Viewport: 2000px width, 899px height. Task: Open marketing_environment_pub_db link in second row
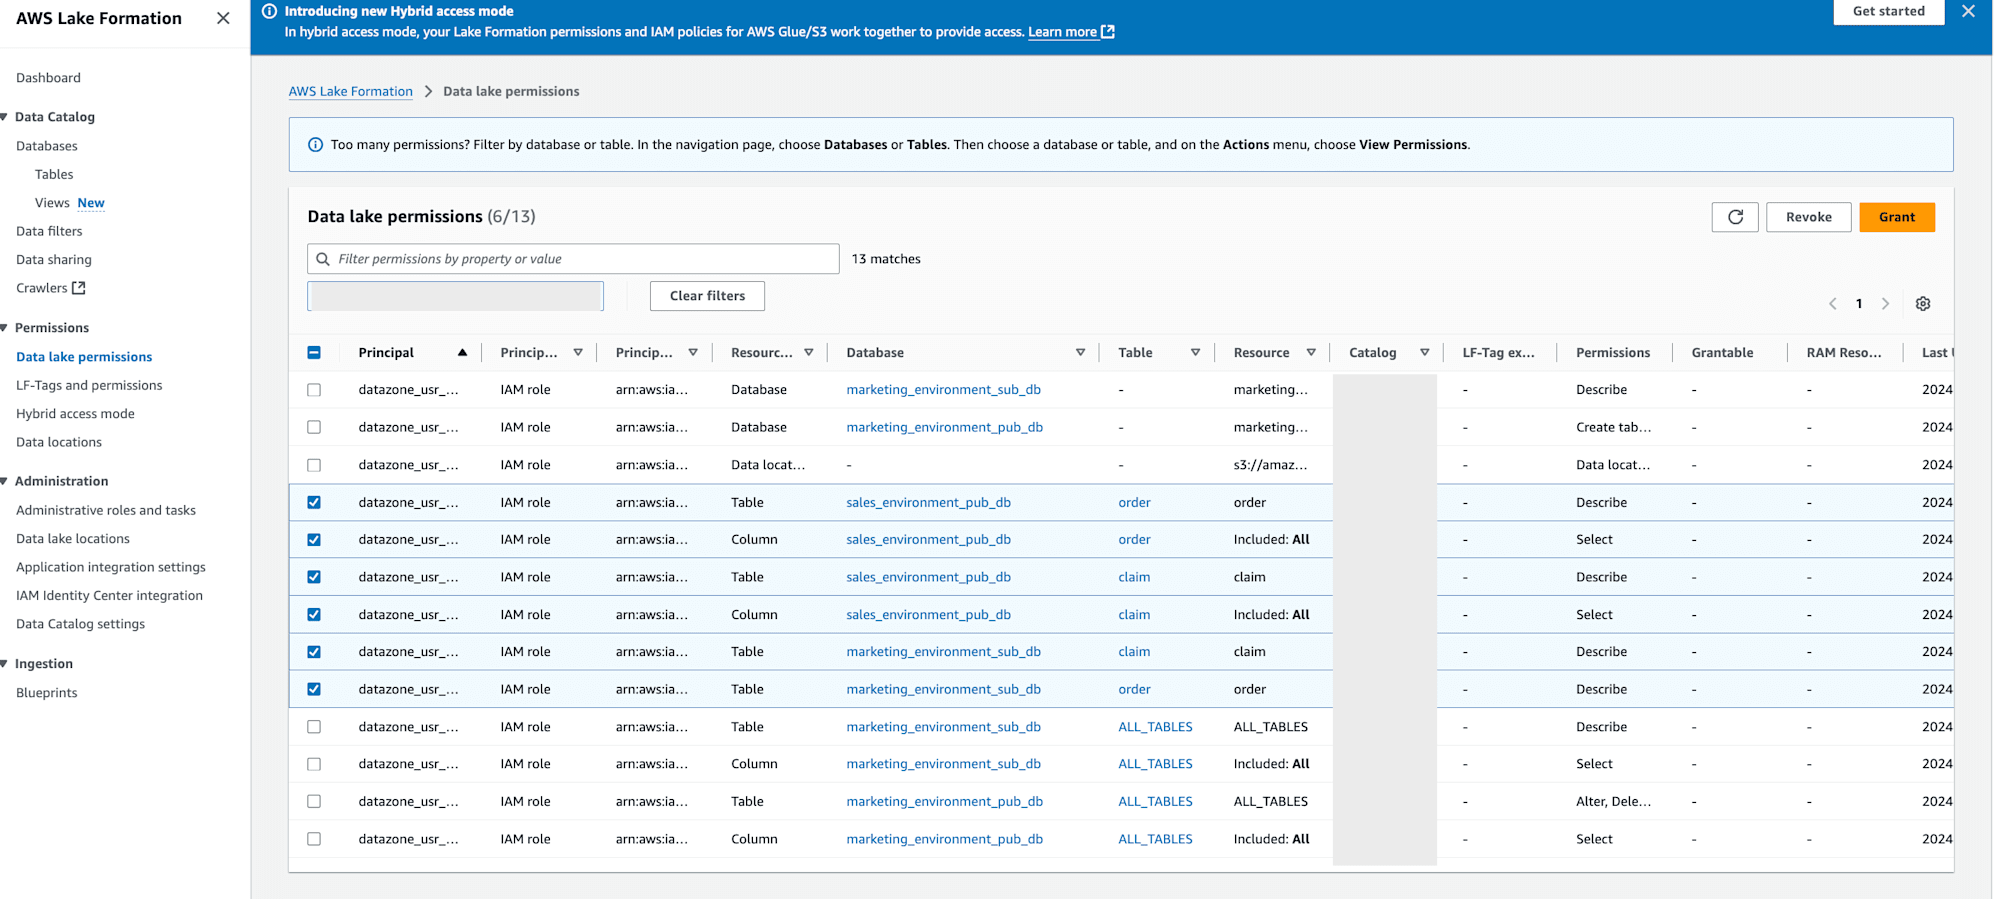(x=945, y=427)
